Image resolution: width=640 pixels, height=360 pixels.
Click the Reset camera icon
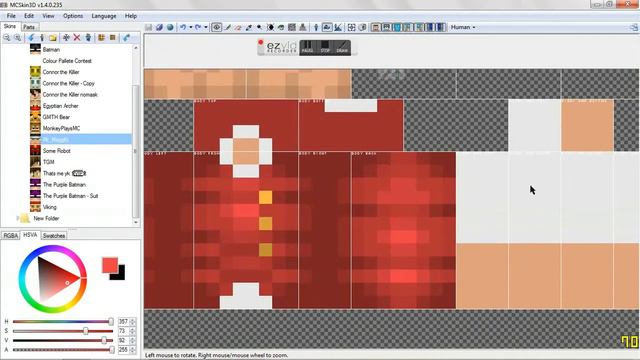coord(351,27)
